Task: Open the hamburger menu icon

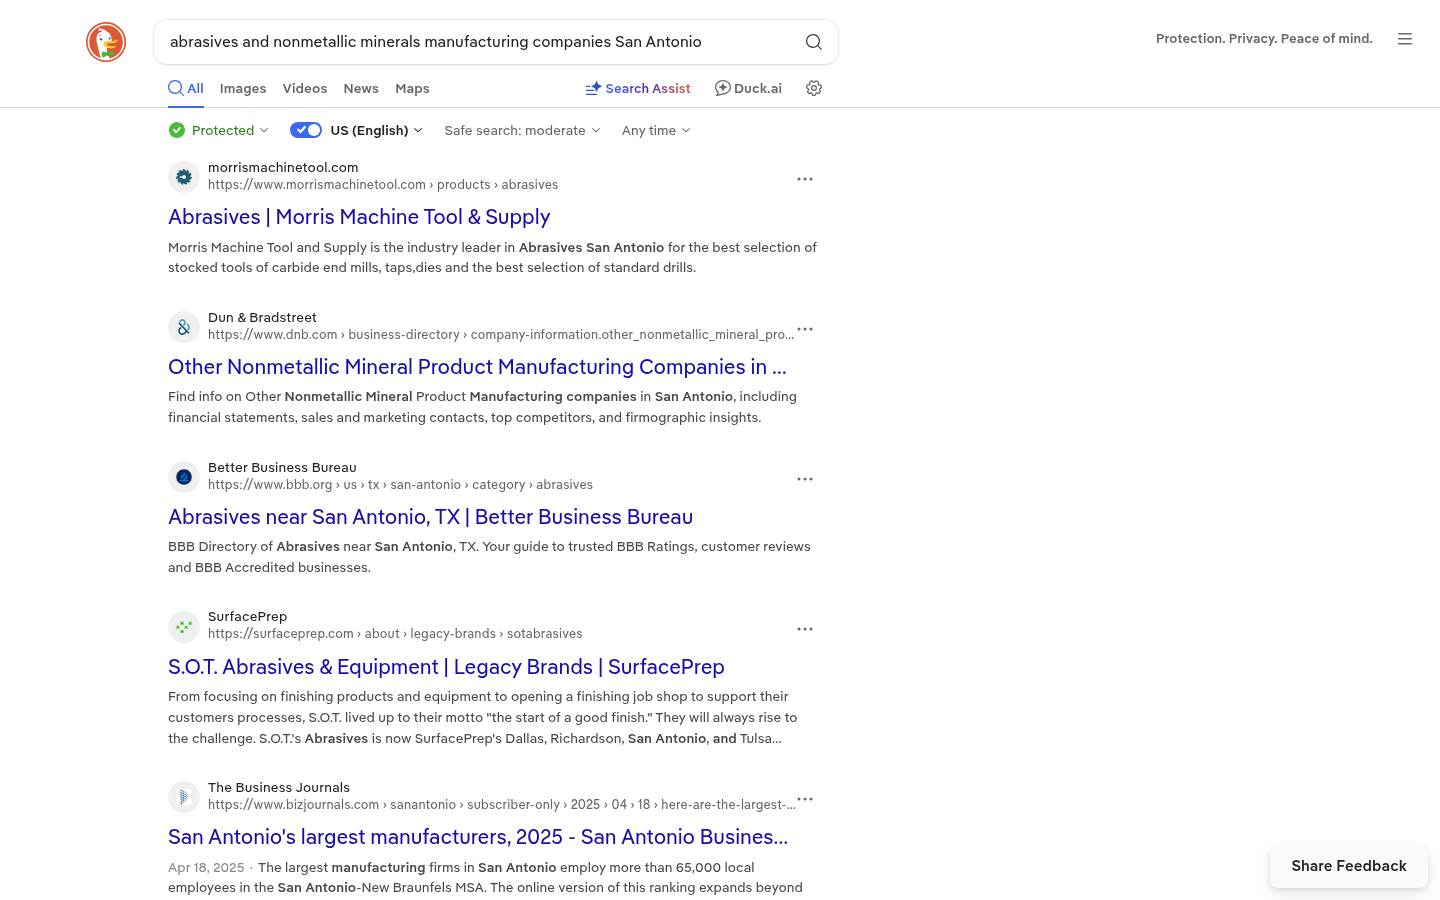Action: (x=1405, y=39)
